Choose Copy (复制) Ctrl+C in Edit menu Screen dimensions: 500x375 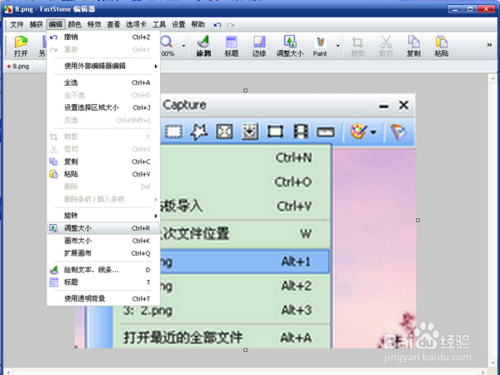pyautogui.click(x=104, y=162)
